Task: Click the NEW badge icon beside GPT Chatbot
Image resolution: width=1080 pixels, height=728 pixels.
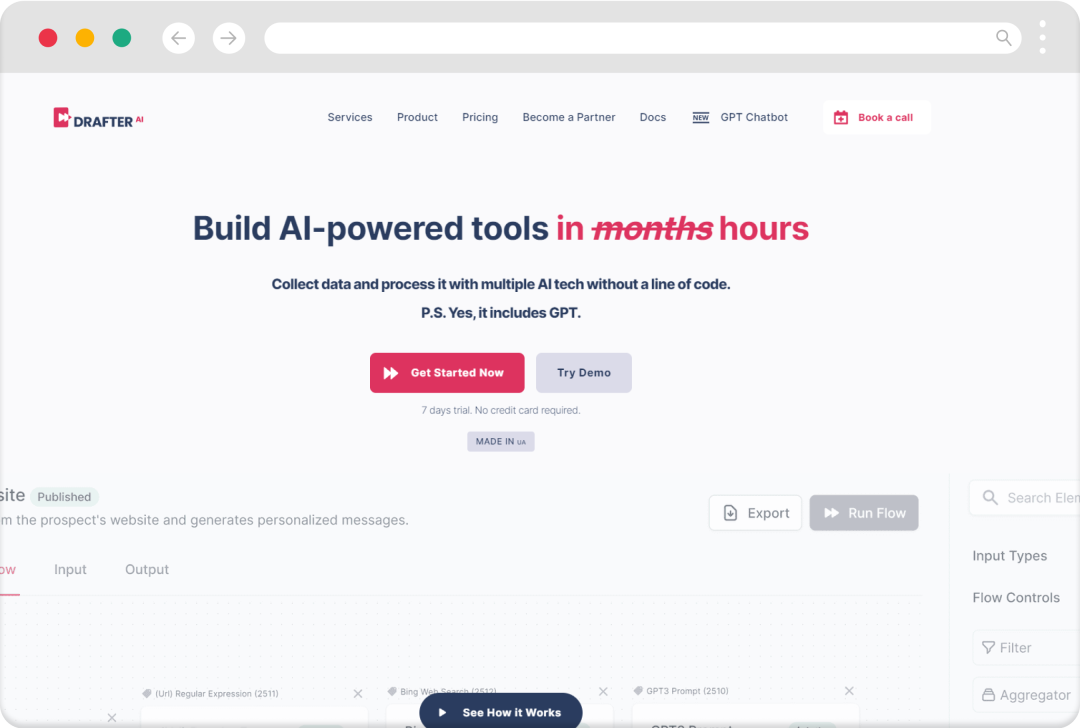Action: [x=700, y=118]
